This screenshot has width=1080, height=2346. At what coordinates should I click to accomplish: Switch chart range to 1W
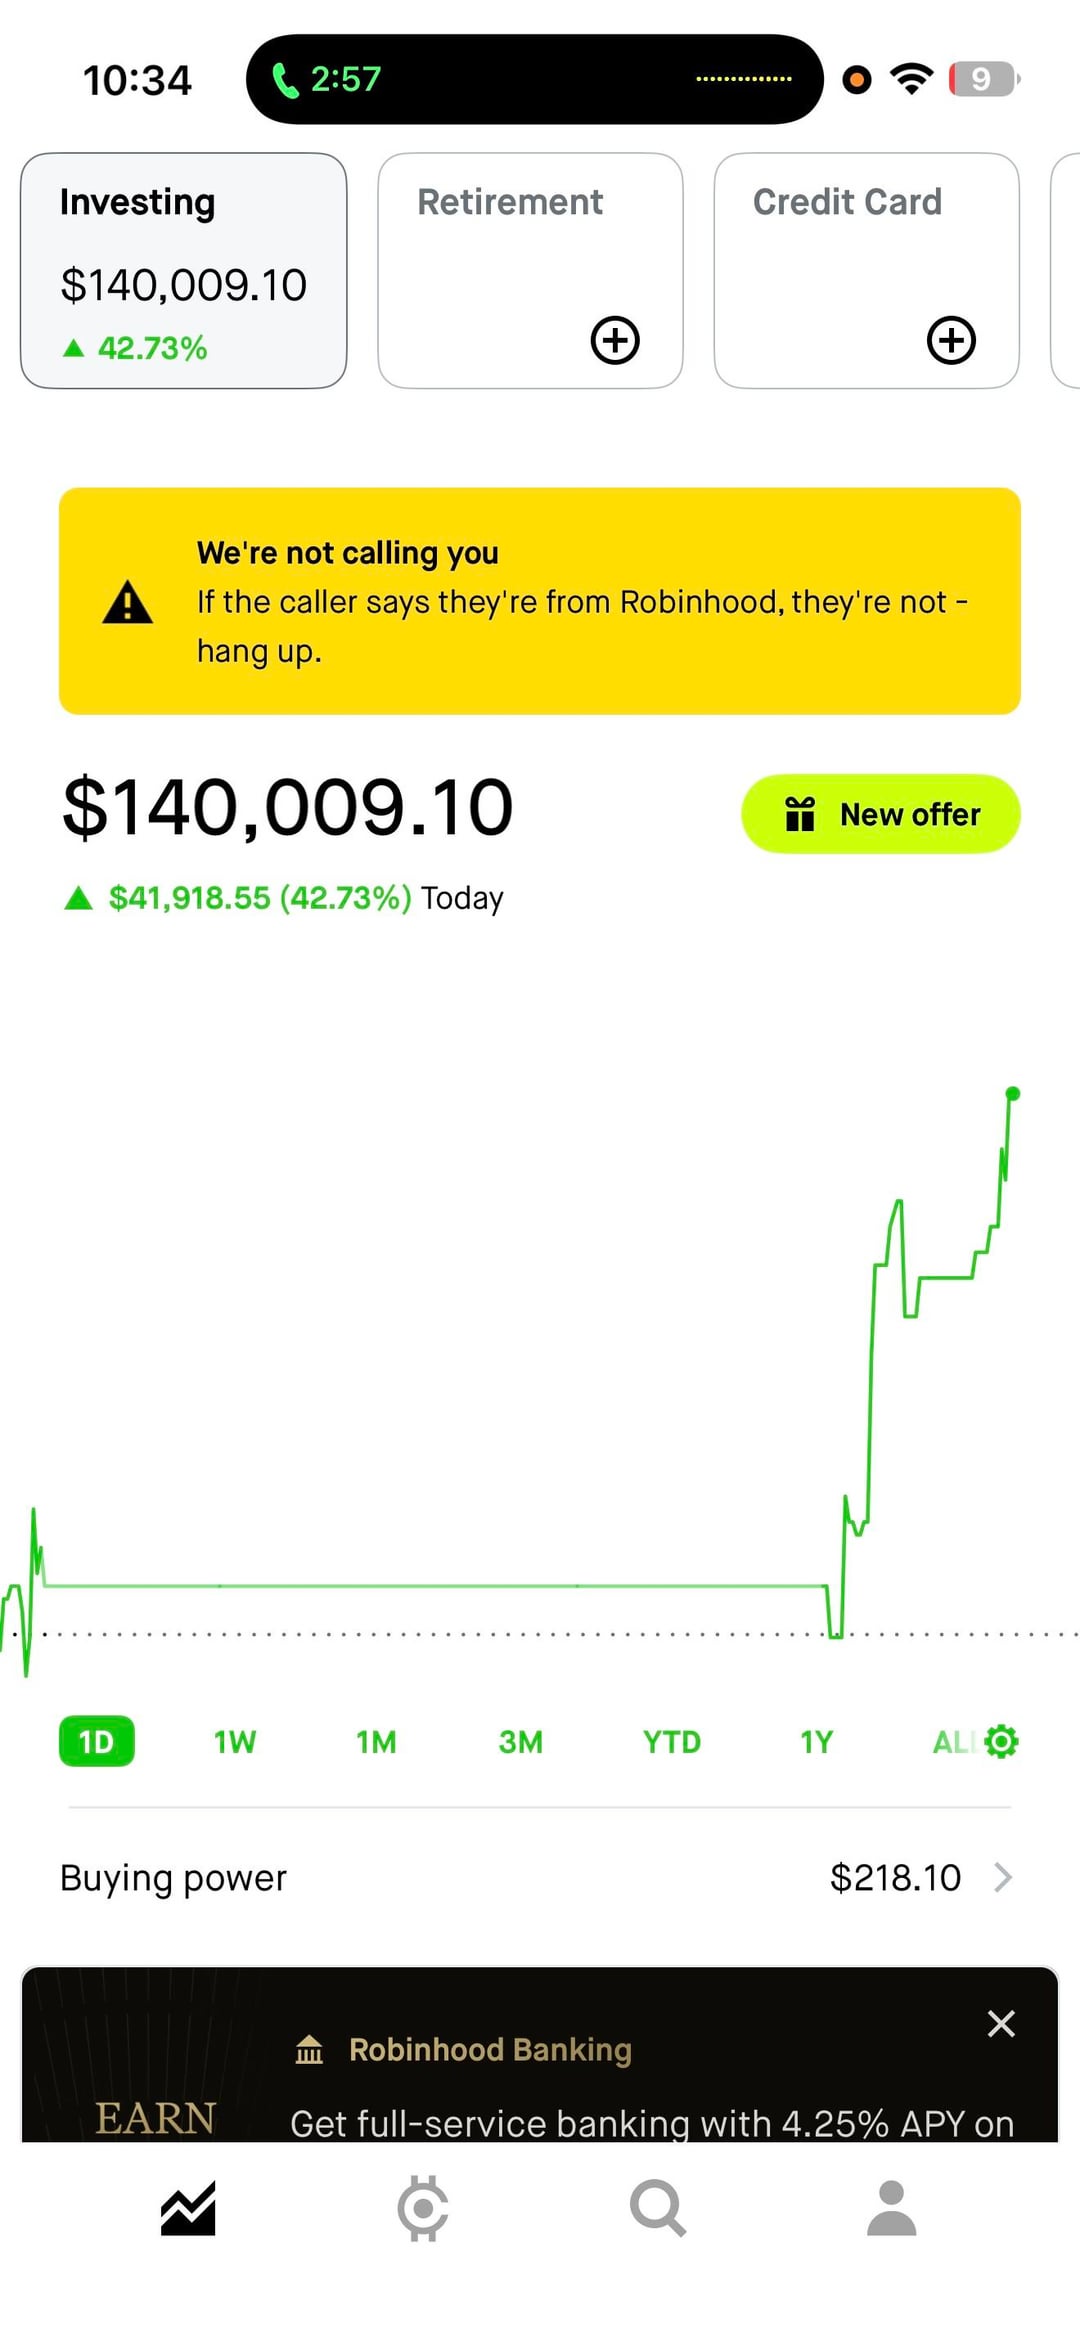tap(235, 1742)
